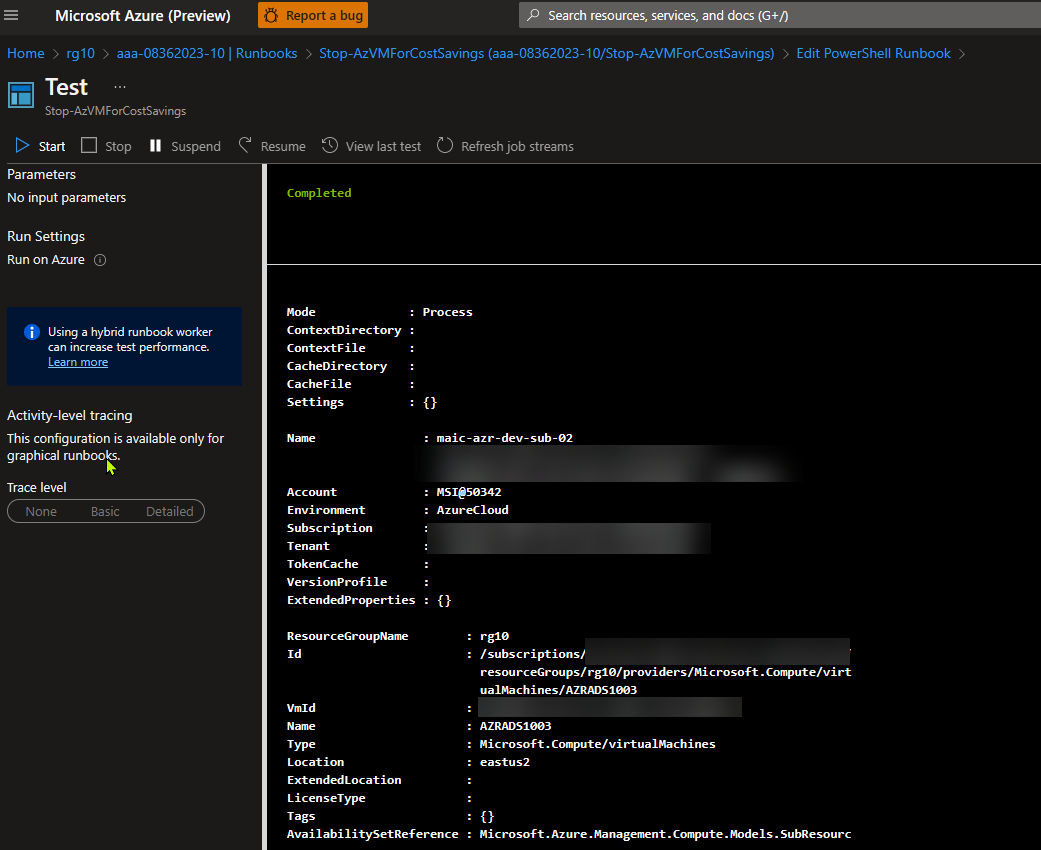Click the 'AvailabilitySetReference' field label
This screenshot has width=1041, height=850.
372,833
